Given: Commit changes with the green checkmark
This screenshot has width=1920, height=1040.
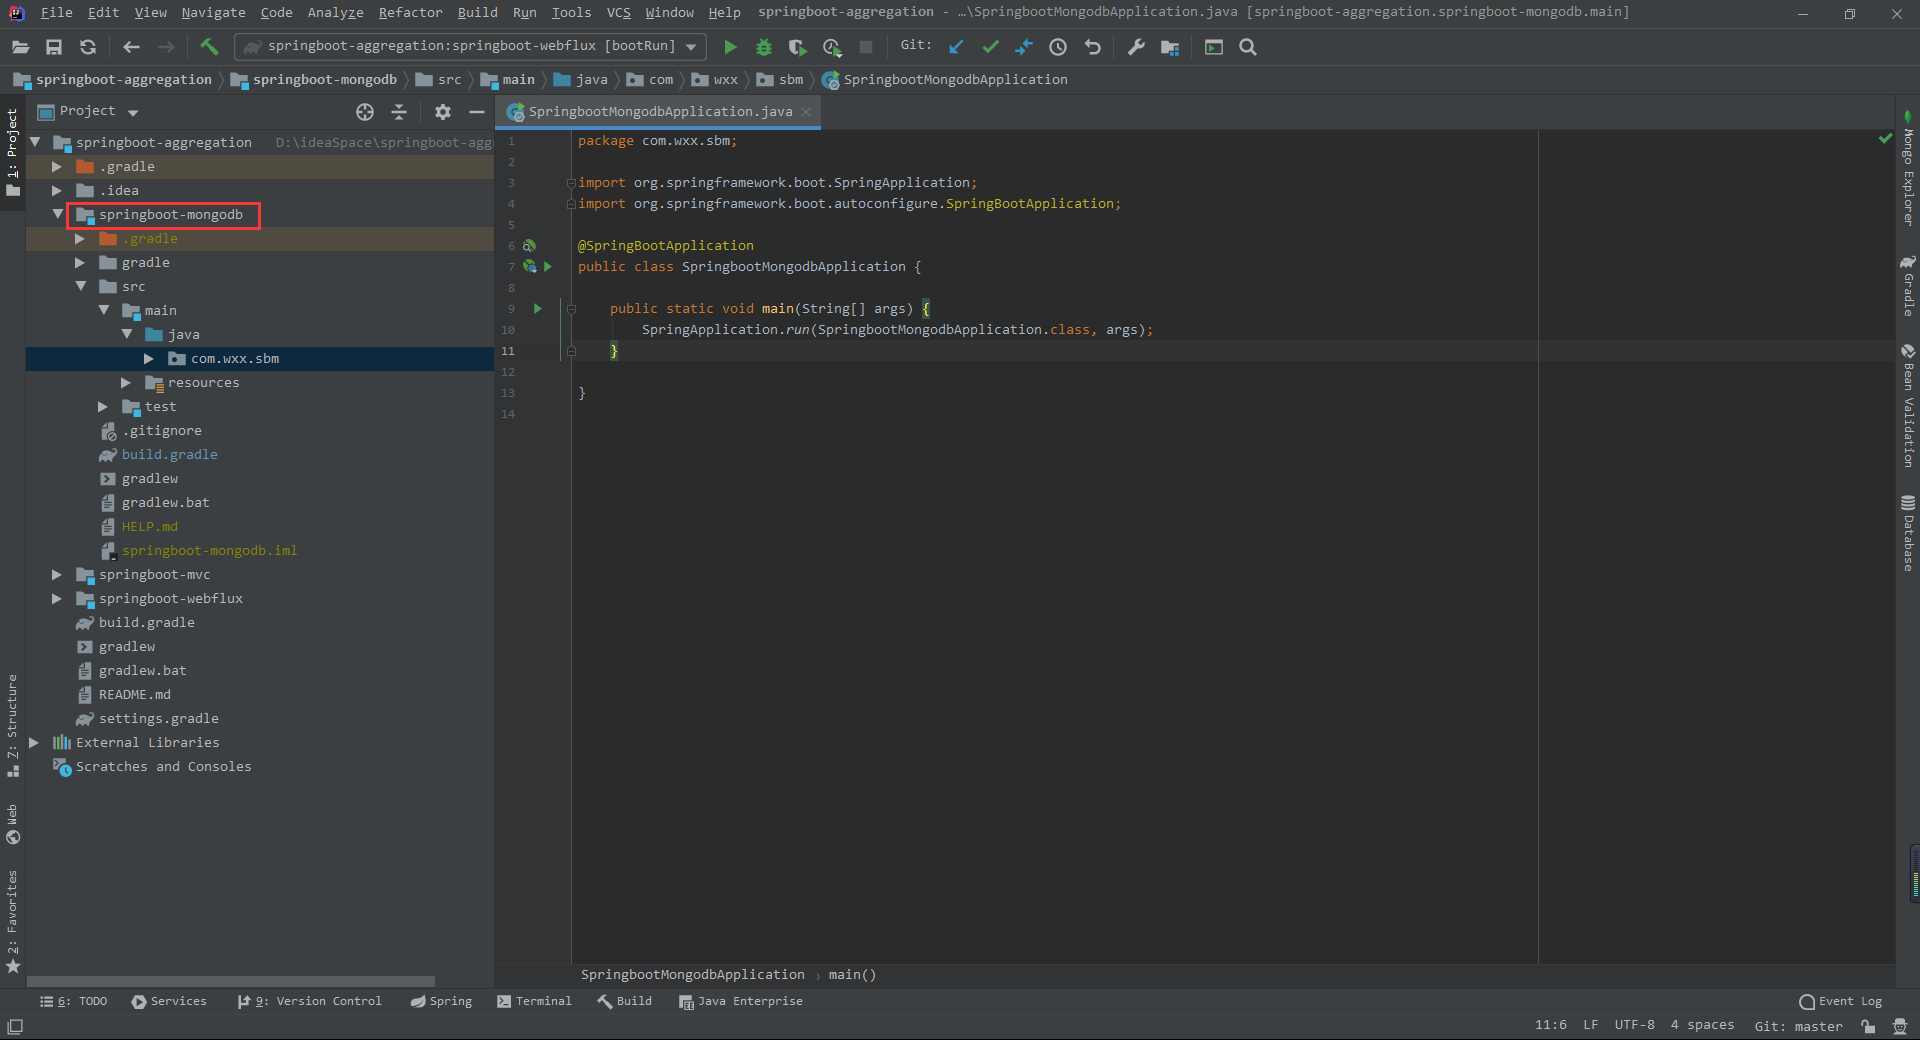Looking at the screenshot, I should (990, 47).
